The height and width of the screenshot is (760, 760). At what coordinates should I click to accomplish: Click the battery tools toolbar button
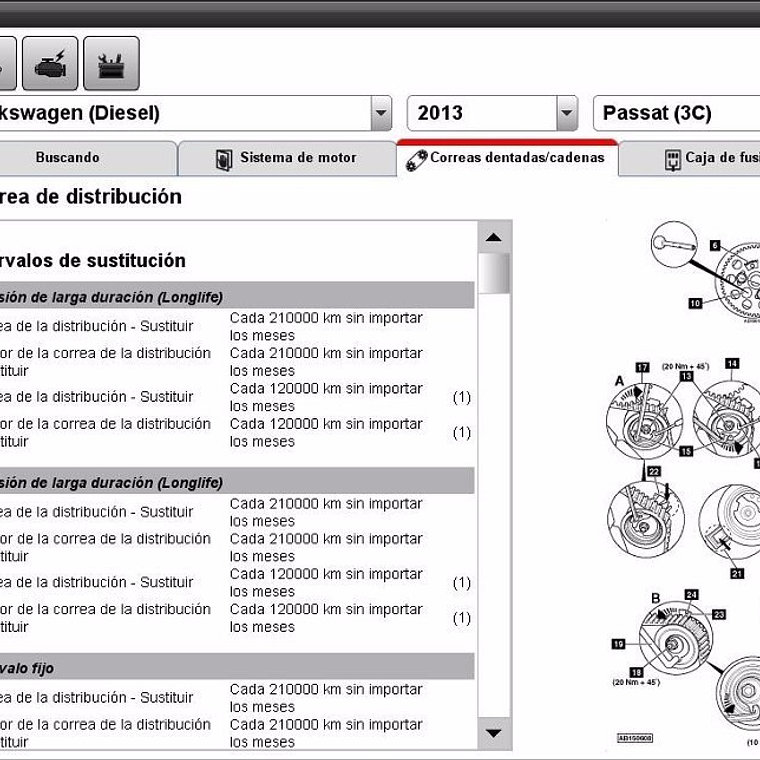click(x=111, y=64)
